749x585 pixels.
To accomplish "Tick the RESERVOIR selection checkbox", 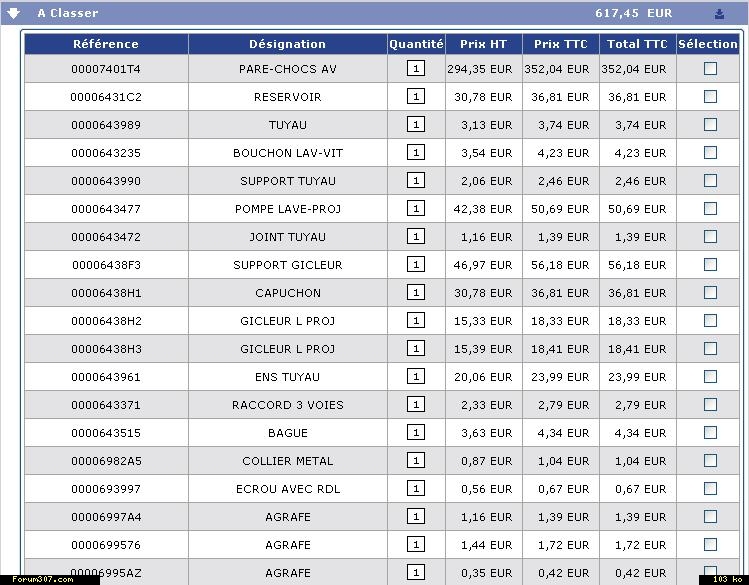I will tap(710, 96).
